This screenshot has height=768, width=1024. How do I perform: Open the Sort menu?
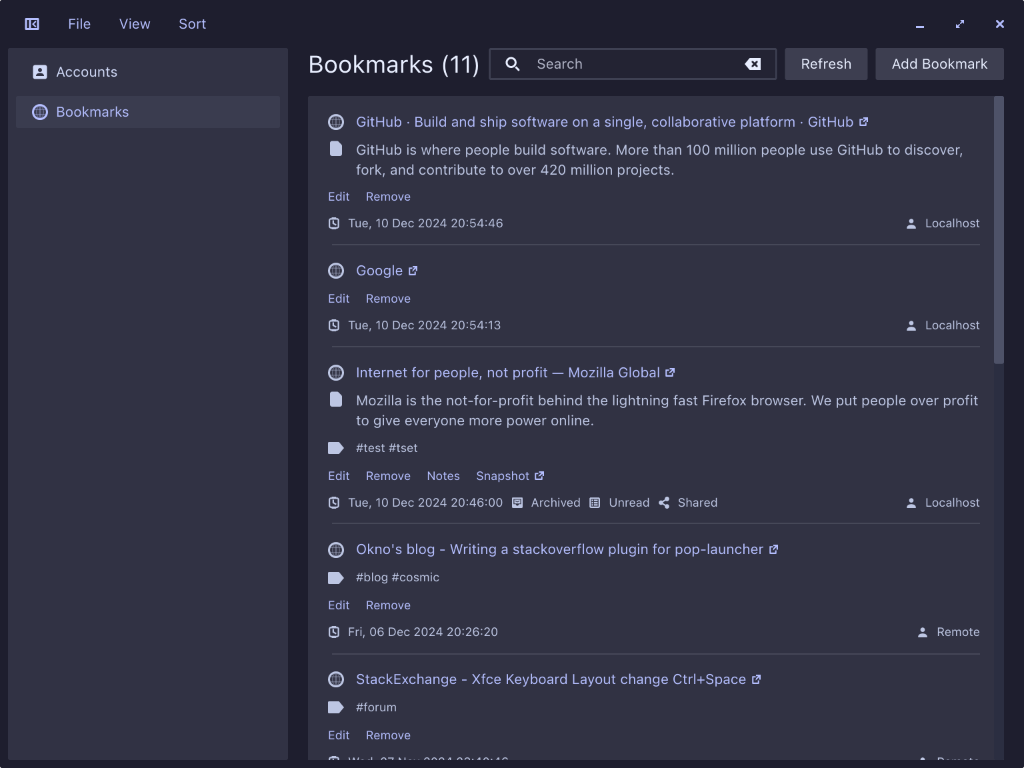click(x=192, y=24)
